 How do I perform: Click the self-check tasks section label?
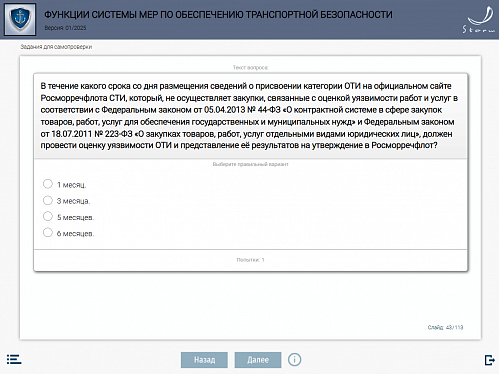click(56, 47)
